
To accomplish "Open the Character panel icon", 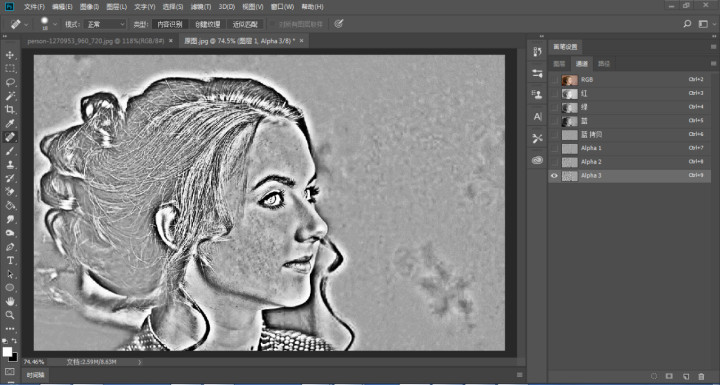I will (537, 117).
